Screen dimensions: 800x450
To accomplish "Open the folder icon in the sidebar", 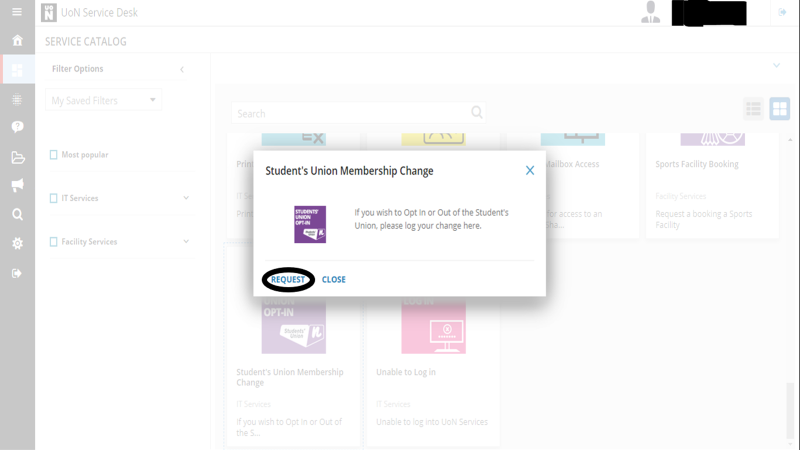I will click(18, 158).
